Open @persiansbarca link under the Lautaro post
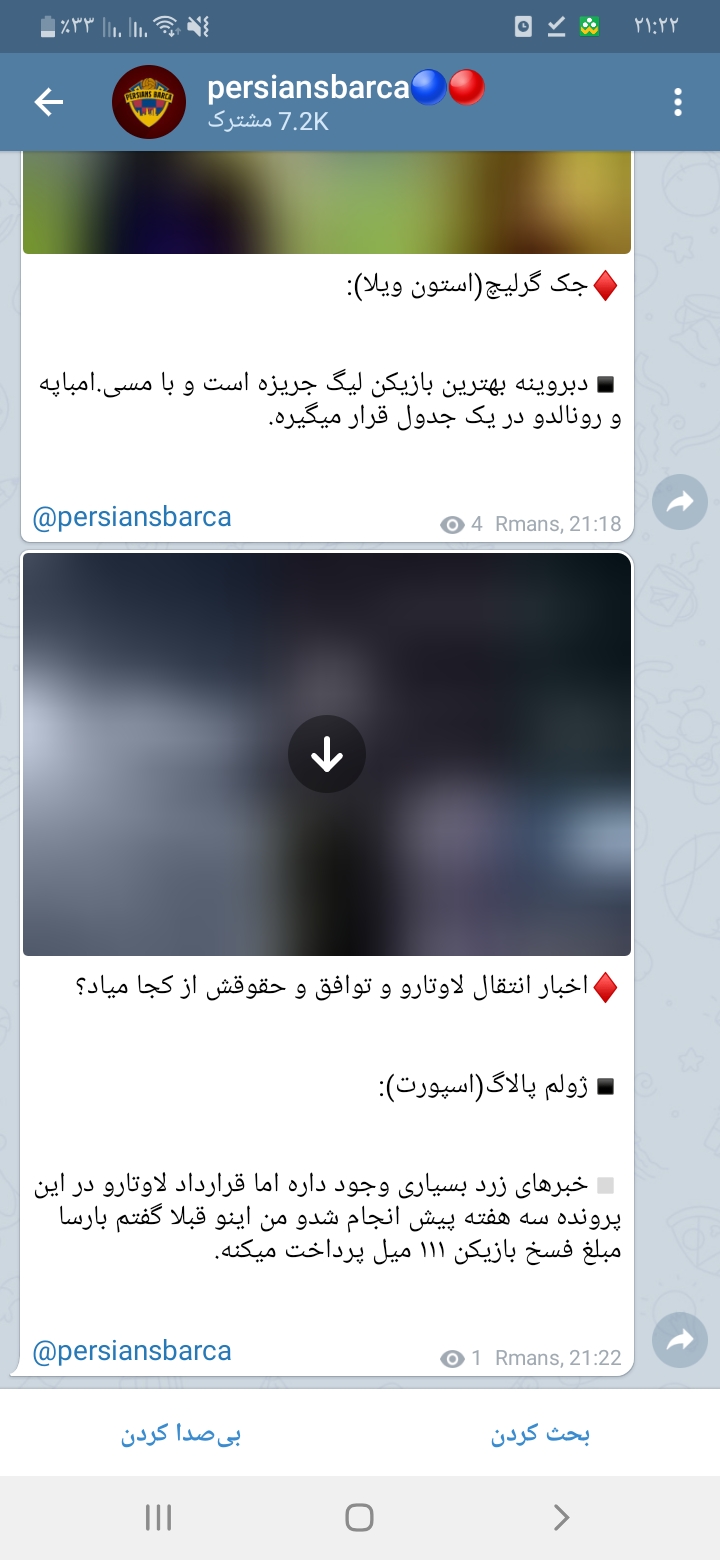Screen dimensions: 720x1560 pos(132,1351)
